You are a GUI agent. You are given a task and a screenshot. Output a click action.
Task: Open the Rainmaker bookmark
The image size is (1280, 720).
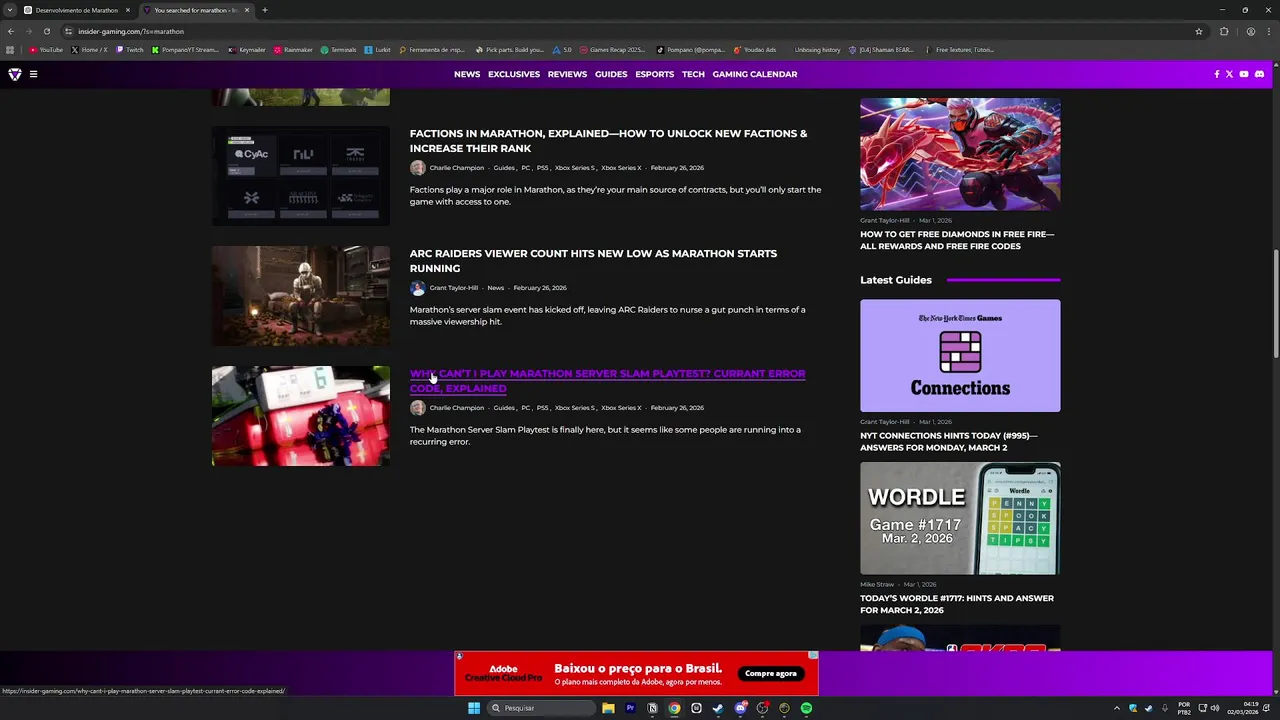[293, 50]
